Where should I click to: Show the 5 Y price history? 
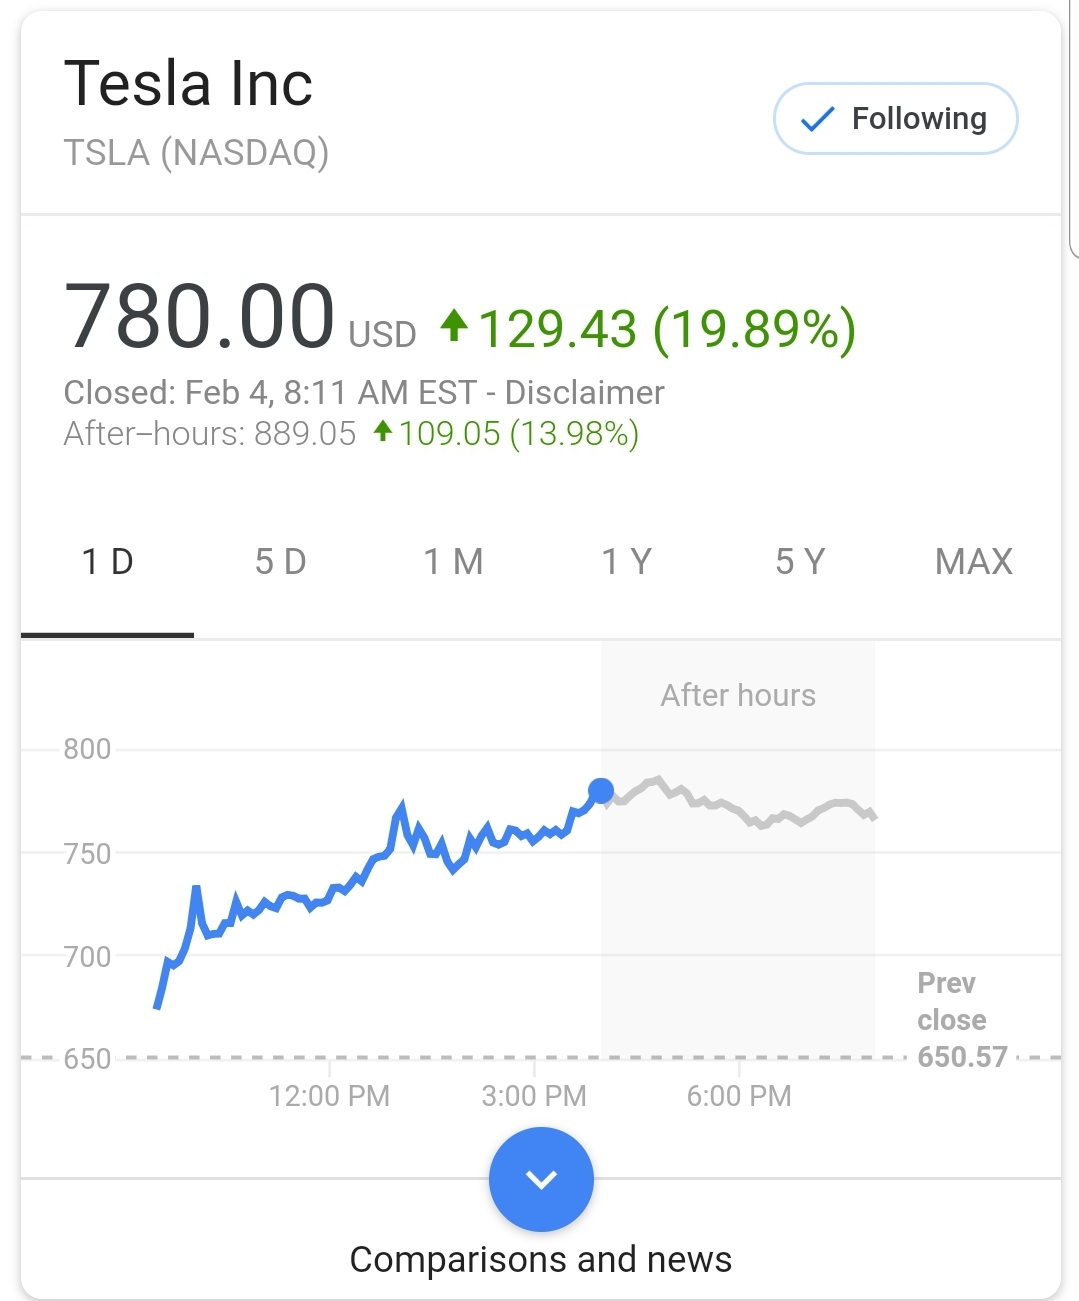coord(800,562)
